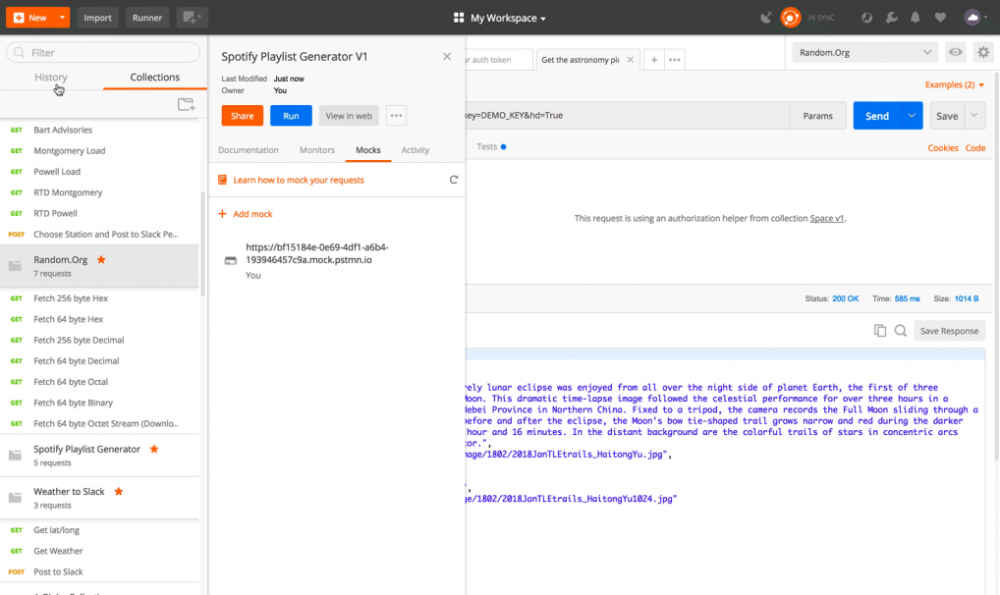Open the Save dropdown arrow

pyautogui.click(x=974, y=115)
